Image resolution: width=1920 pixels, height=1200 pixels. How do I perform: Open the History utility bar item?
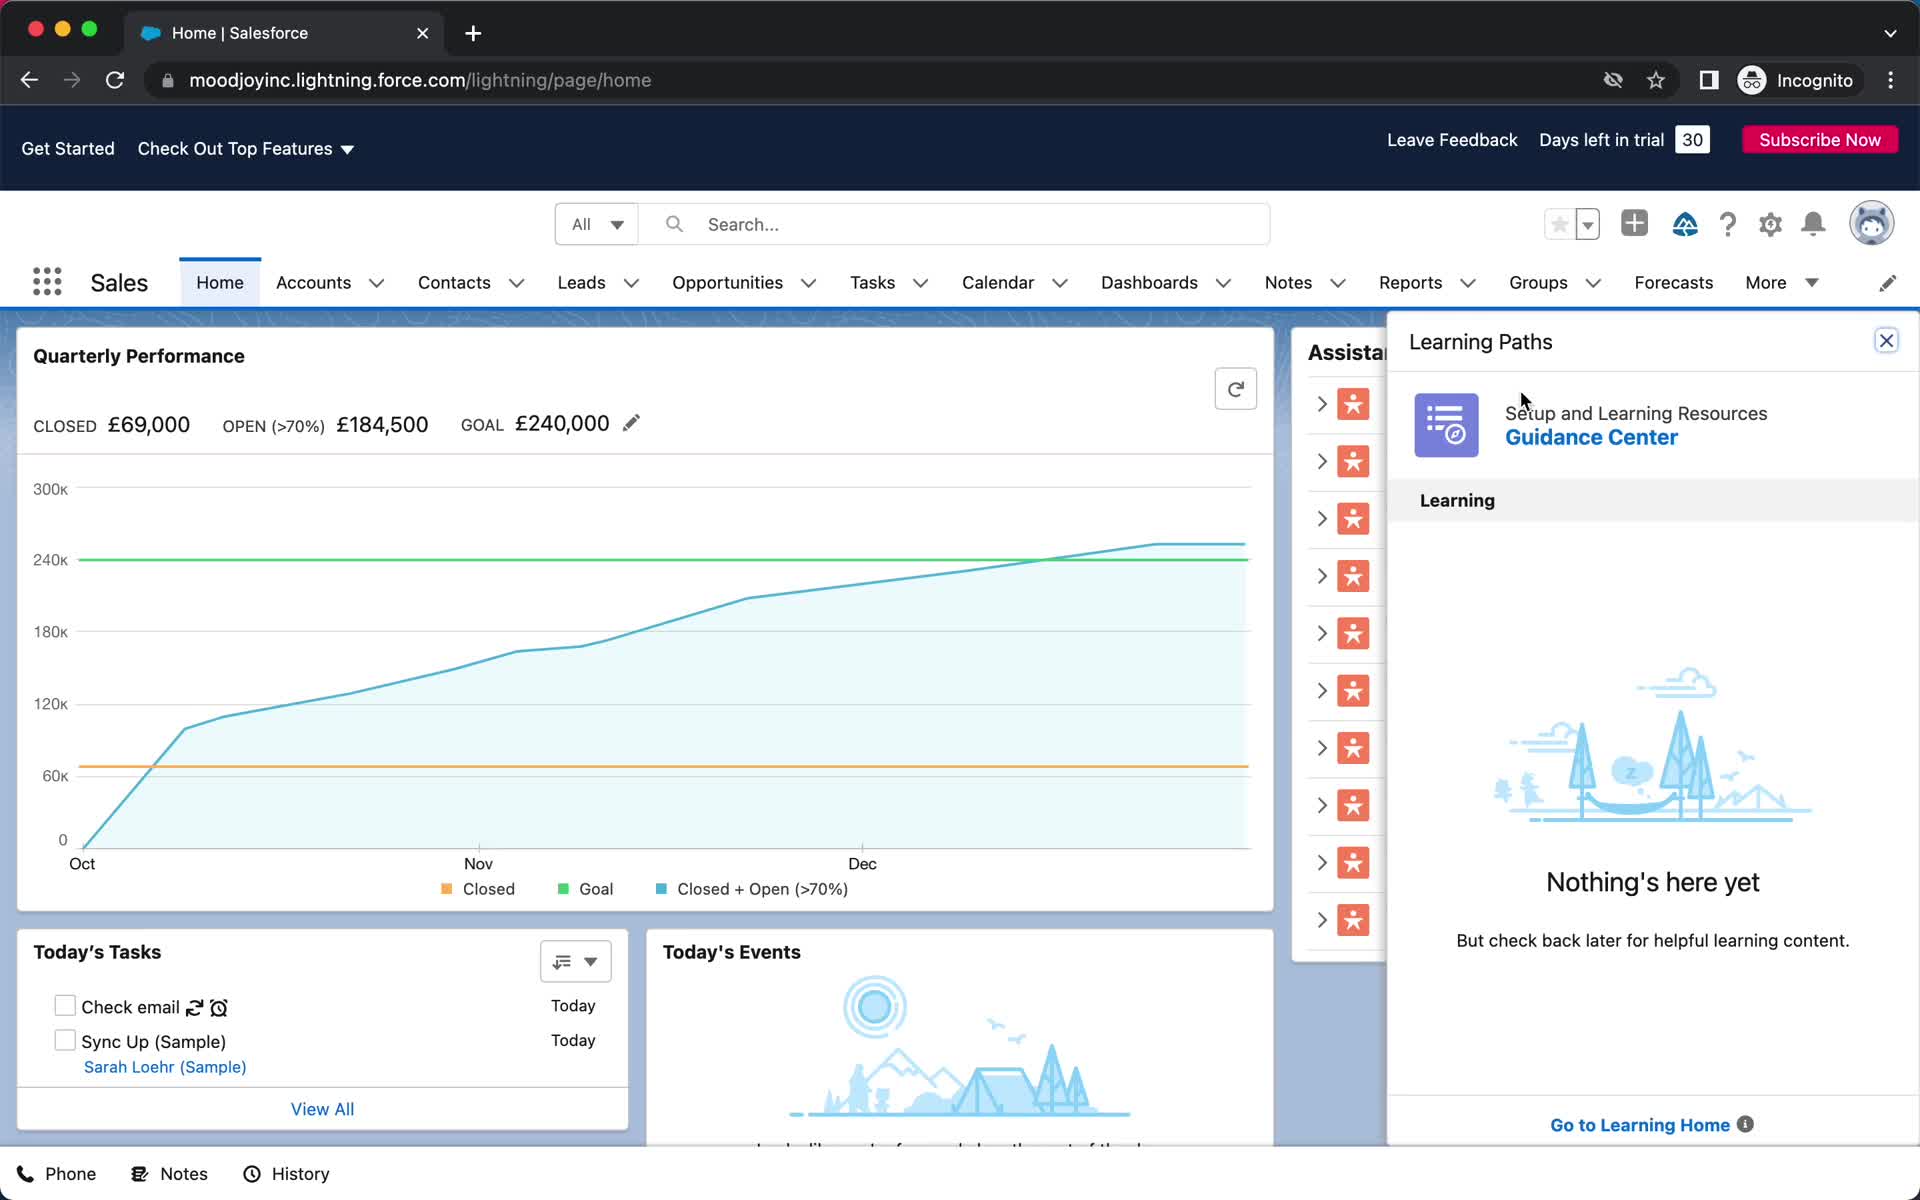pyautogui.click(x=287, y=1174)
